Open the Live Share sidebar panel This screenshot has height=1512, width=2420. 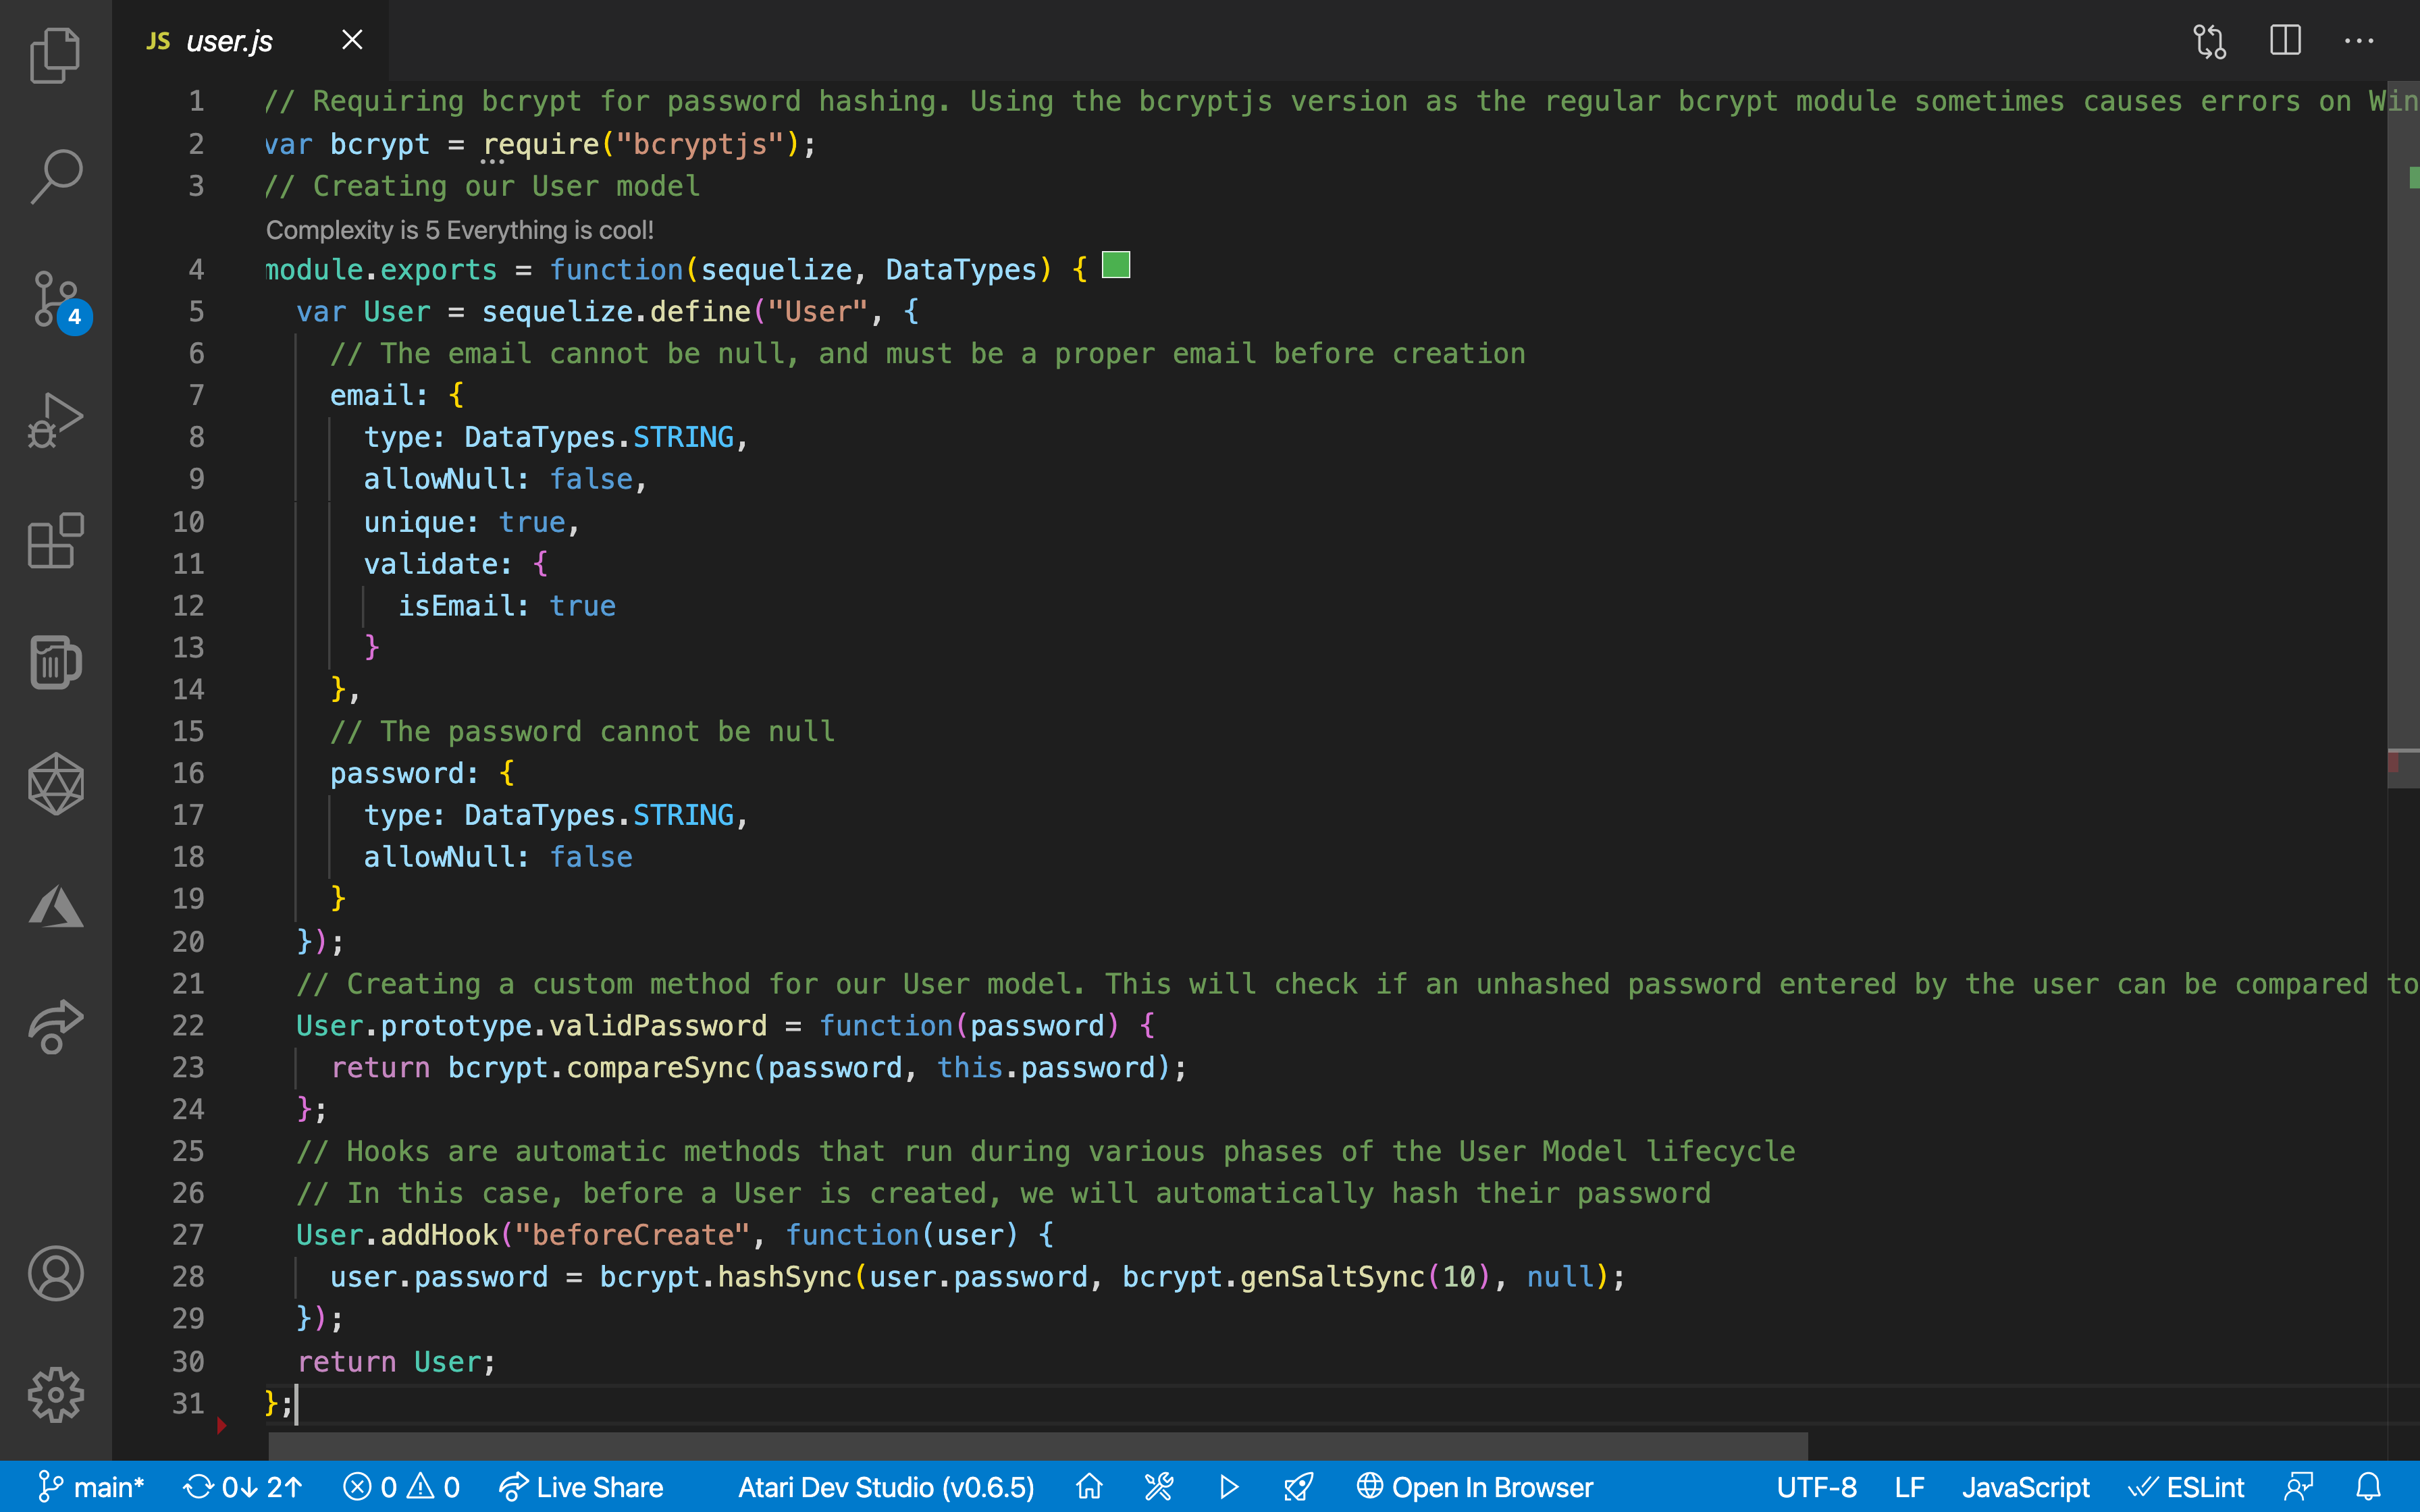click(x=56, y=1027)
